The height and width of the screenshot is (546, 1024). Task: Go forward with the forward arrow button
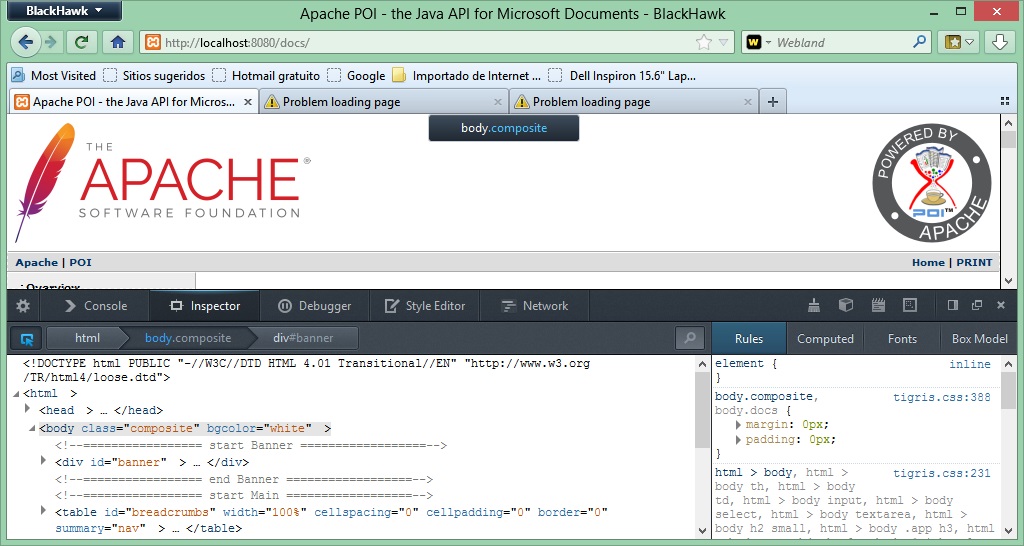50,42
